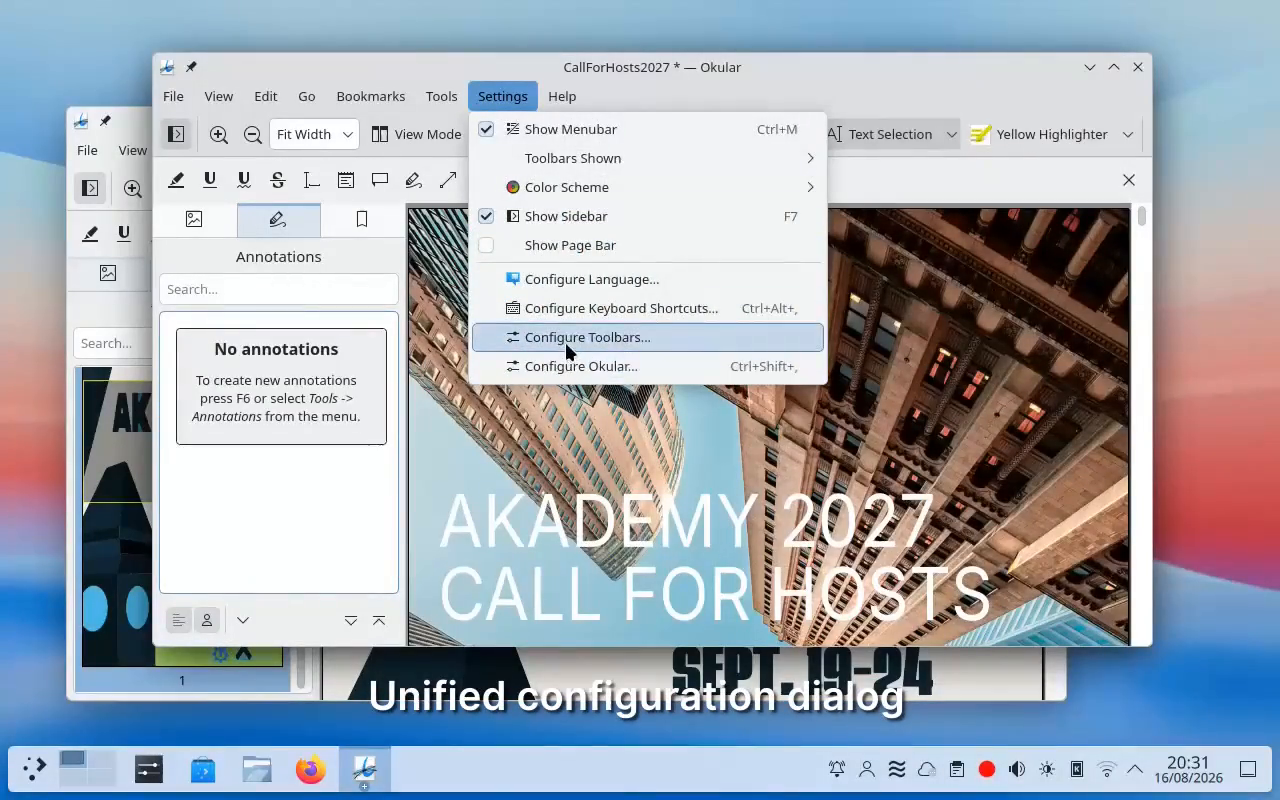Uncheck the Show Sidebar checkbox
Screen dimensions: 1280x800
click(486, 216)
